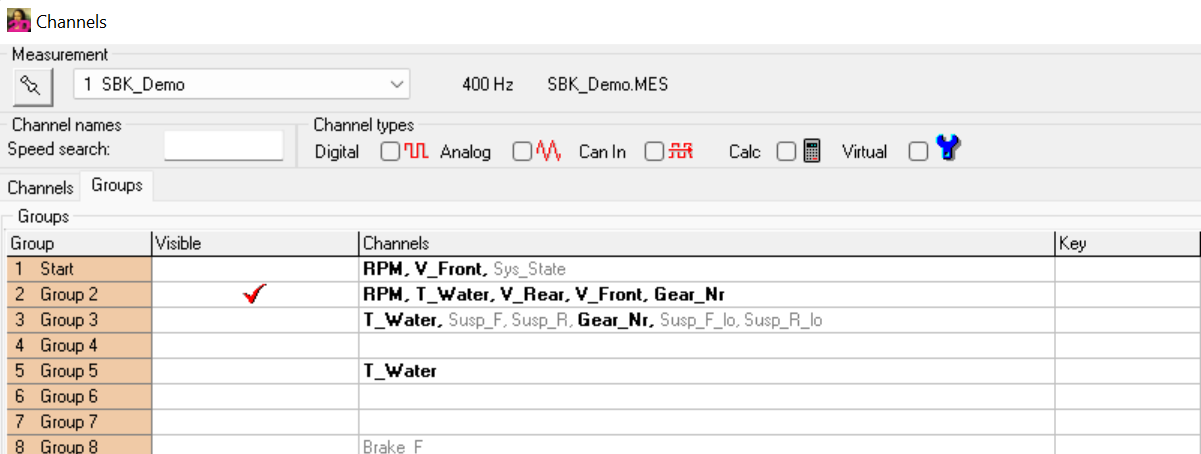
Task: Enable the Virtual channel type checkbox
Action: coord(918,152)
